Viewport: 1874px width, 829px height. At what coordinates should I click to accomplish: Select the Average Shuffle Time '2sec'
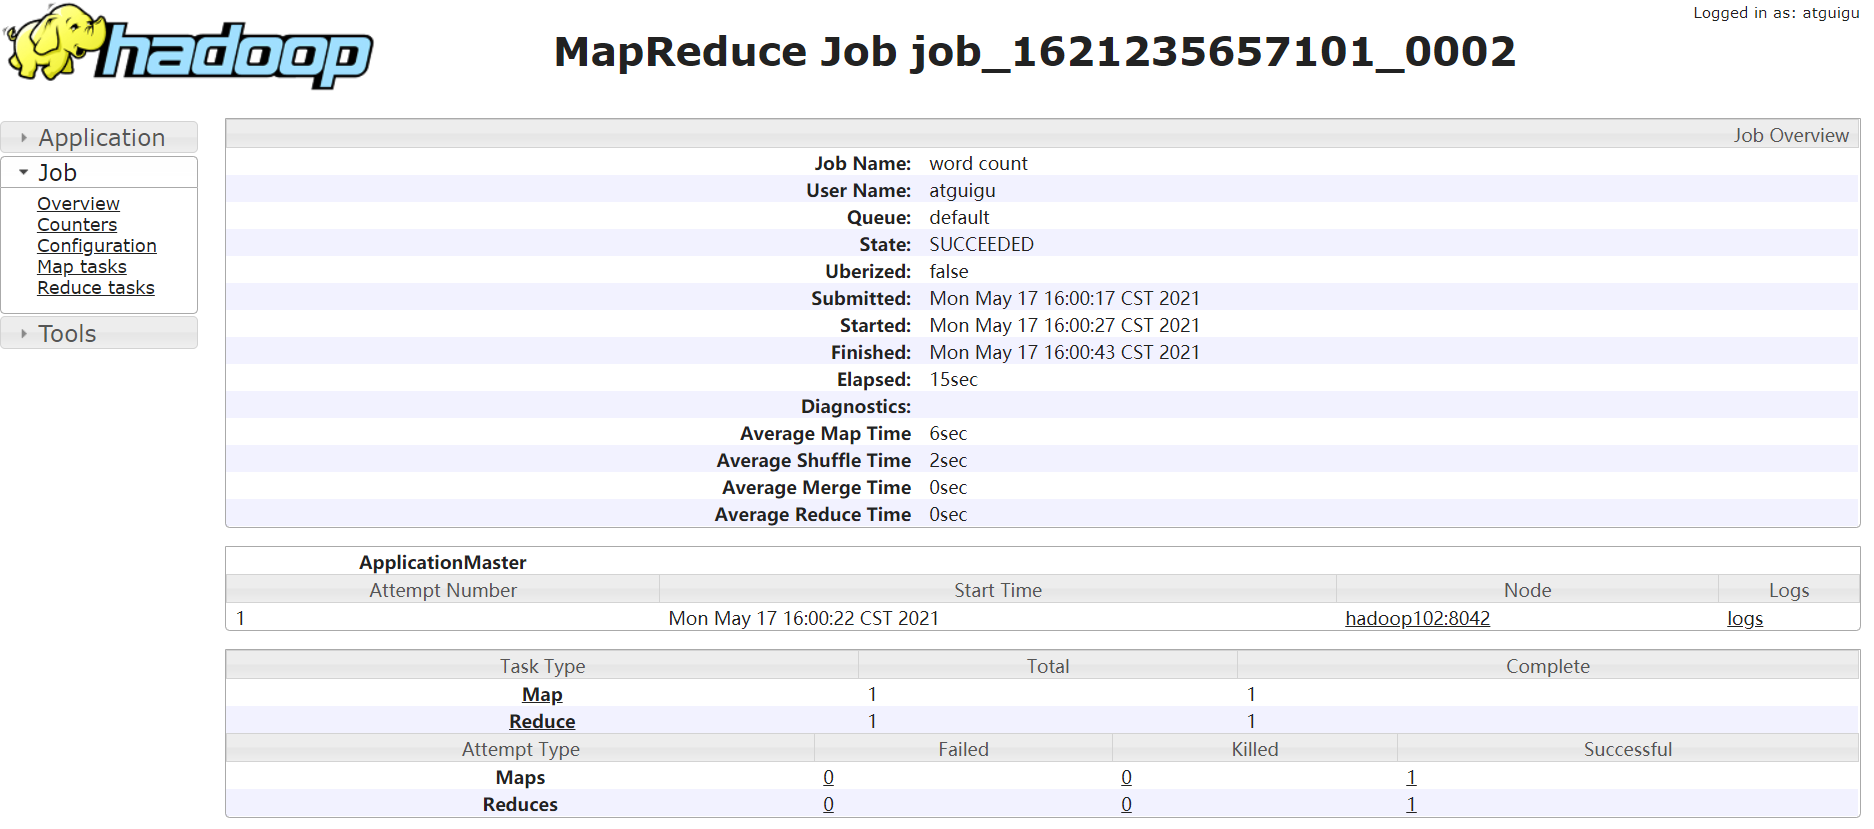(x=948, y=460)
